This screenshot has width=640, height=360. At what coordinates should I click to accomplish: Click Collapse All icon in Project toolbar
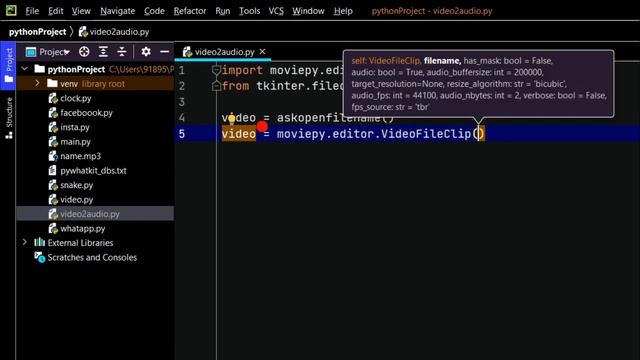[122, 51]
